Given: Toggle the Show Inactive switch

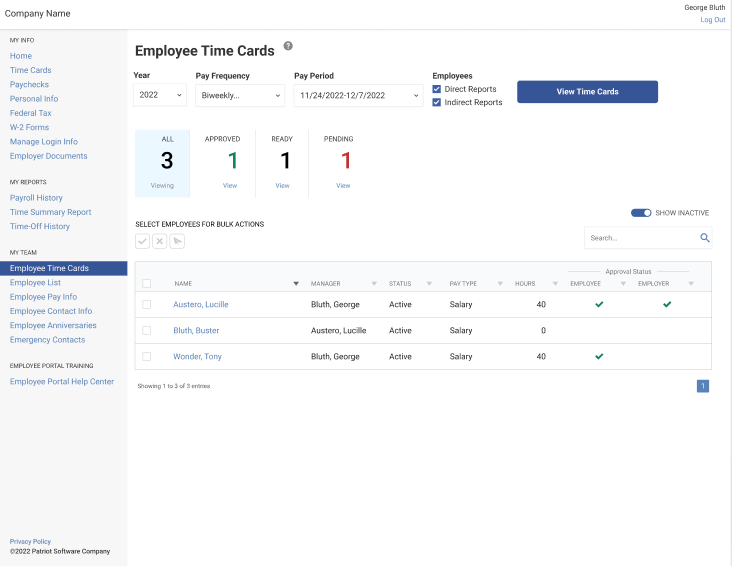Looking at the screenshot, I should [641, 213].
